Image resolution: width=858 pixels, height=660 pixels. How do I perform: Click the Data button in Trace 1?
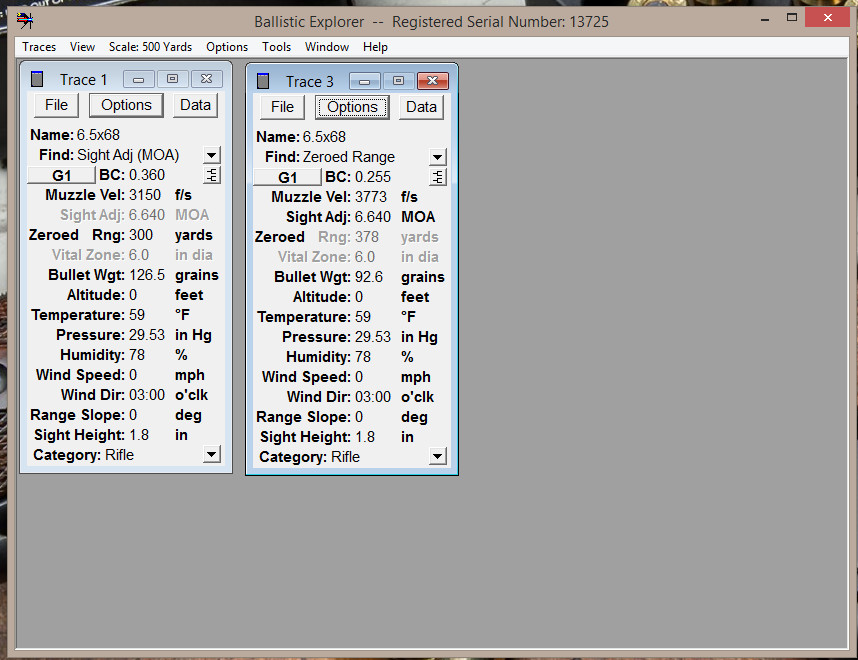point(195,105)
